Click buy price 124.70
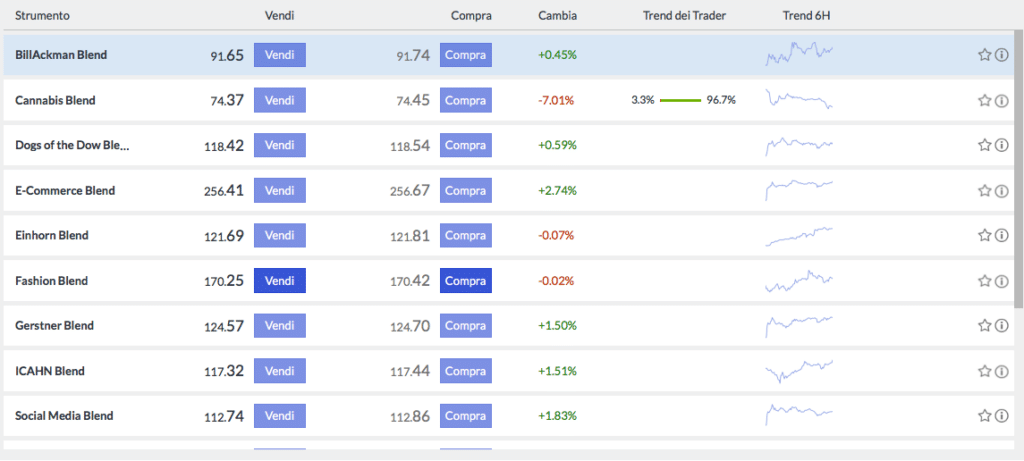 (x=410, y=325)
